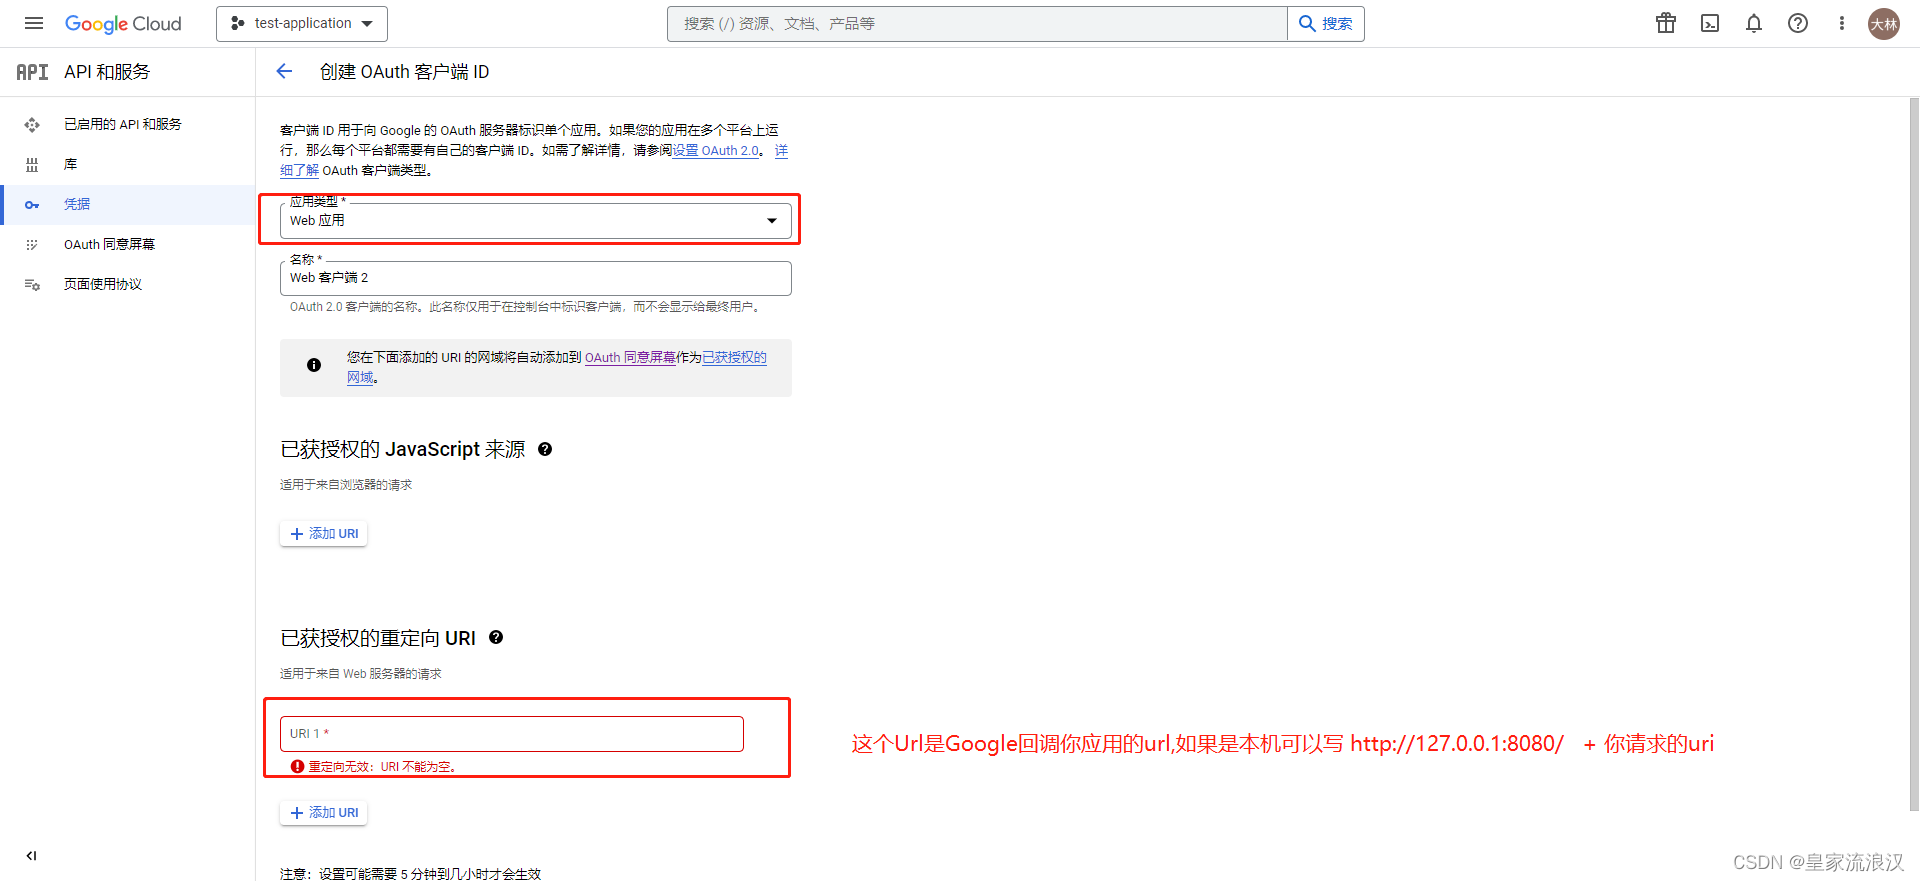Click 添加 URI under 重定向 URI

coord(323,813)
